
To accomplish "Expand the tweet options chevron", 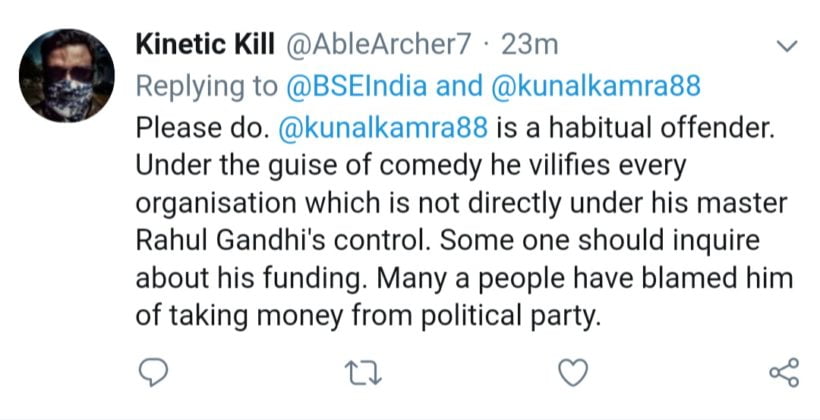I will coord(787,47).
